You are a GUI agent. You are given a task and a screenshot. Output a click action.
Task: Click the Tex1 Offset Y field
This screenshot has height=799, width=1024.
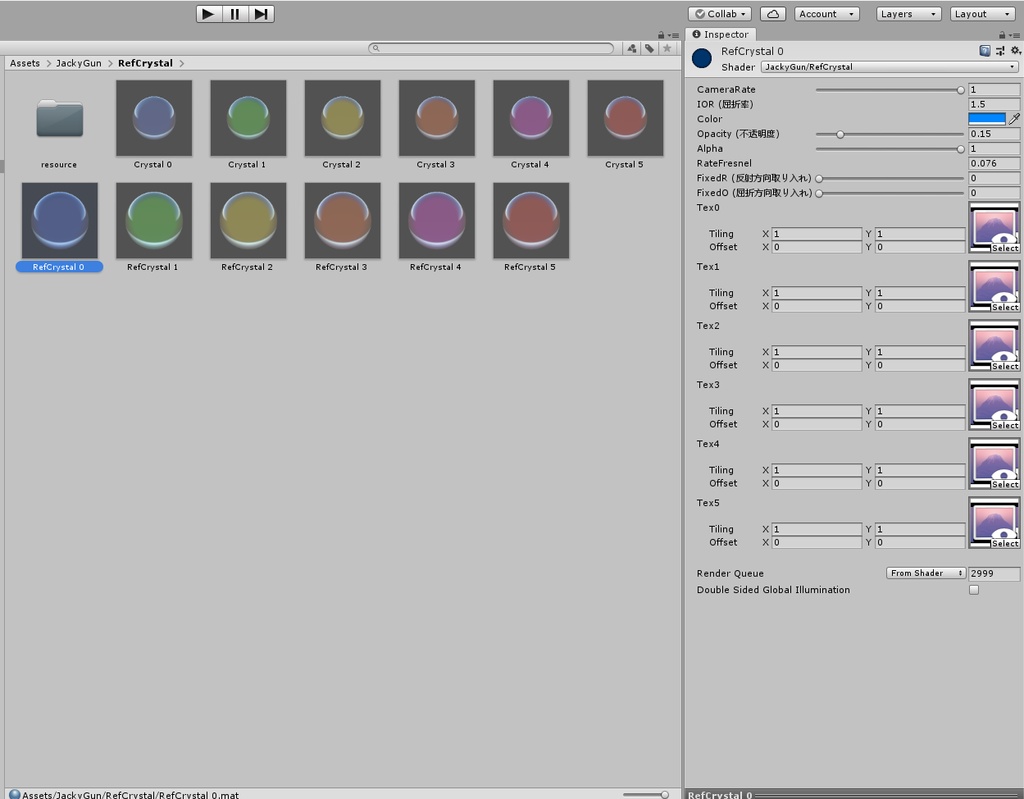click(x=920, y=306)
